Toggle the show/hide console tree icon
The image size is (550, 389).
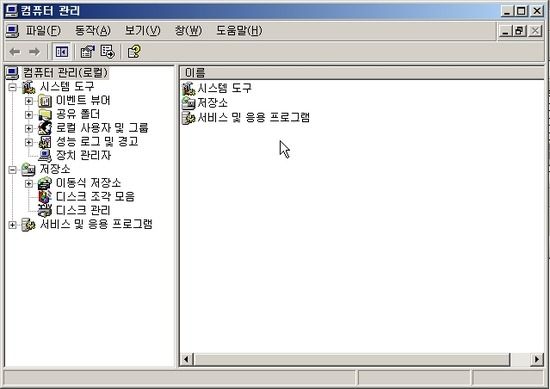click(x=62, y=52)
